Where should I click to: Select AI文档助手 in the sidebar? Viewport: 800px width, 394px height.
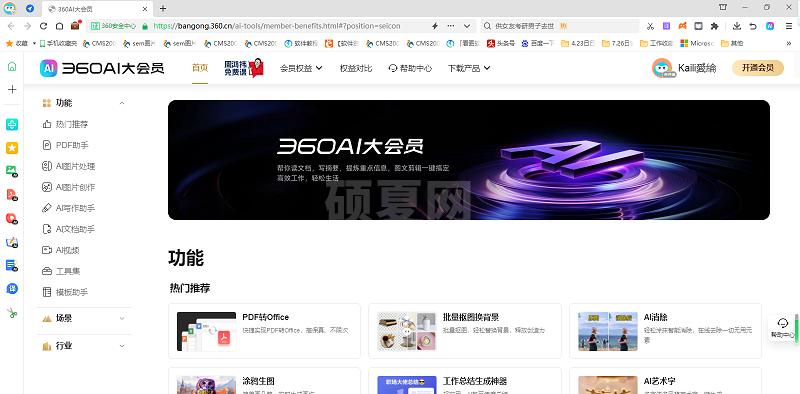coord(68,229)
